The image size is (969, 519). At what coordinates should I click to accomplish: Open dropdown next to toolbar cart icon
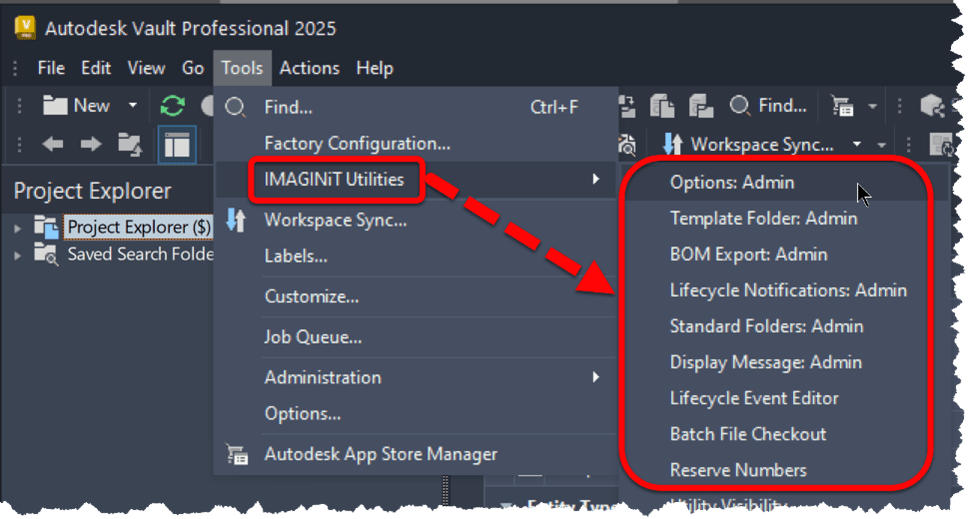(872, 106)
